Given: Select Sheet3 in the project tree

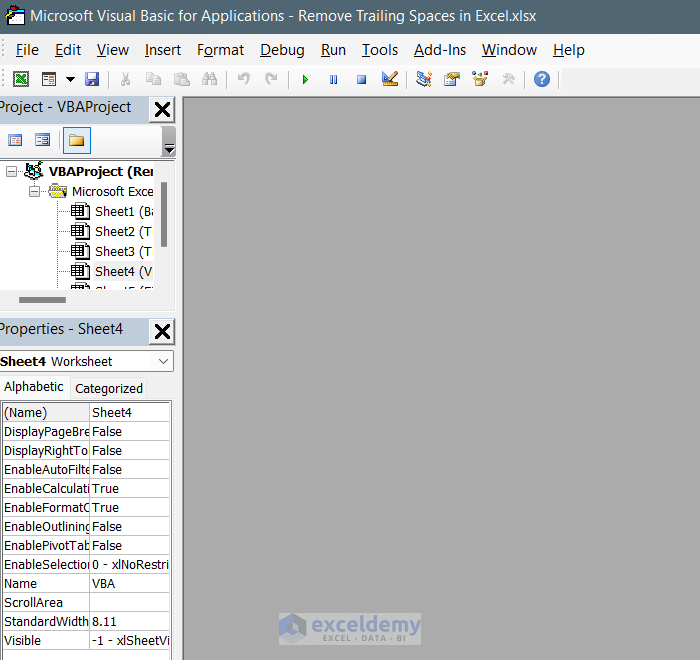Looking at the screenshot, I should point(124,252).
